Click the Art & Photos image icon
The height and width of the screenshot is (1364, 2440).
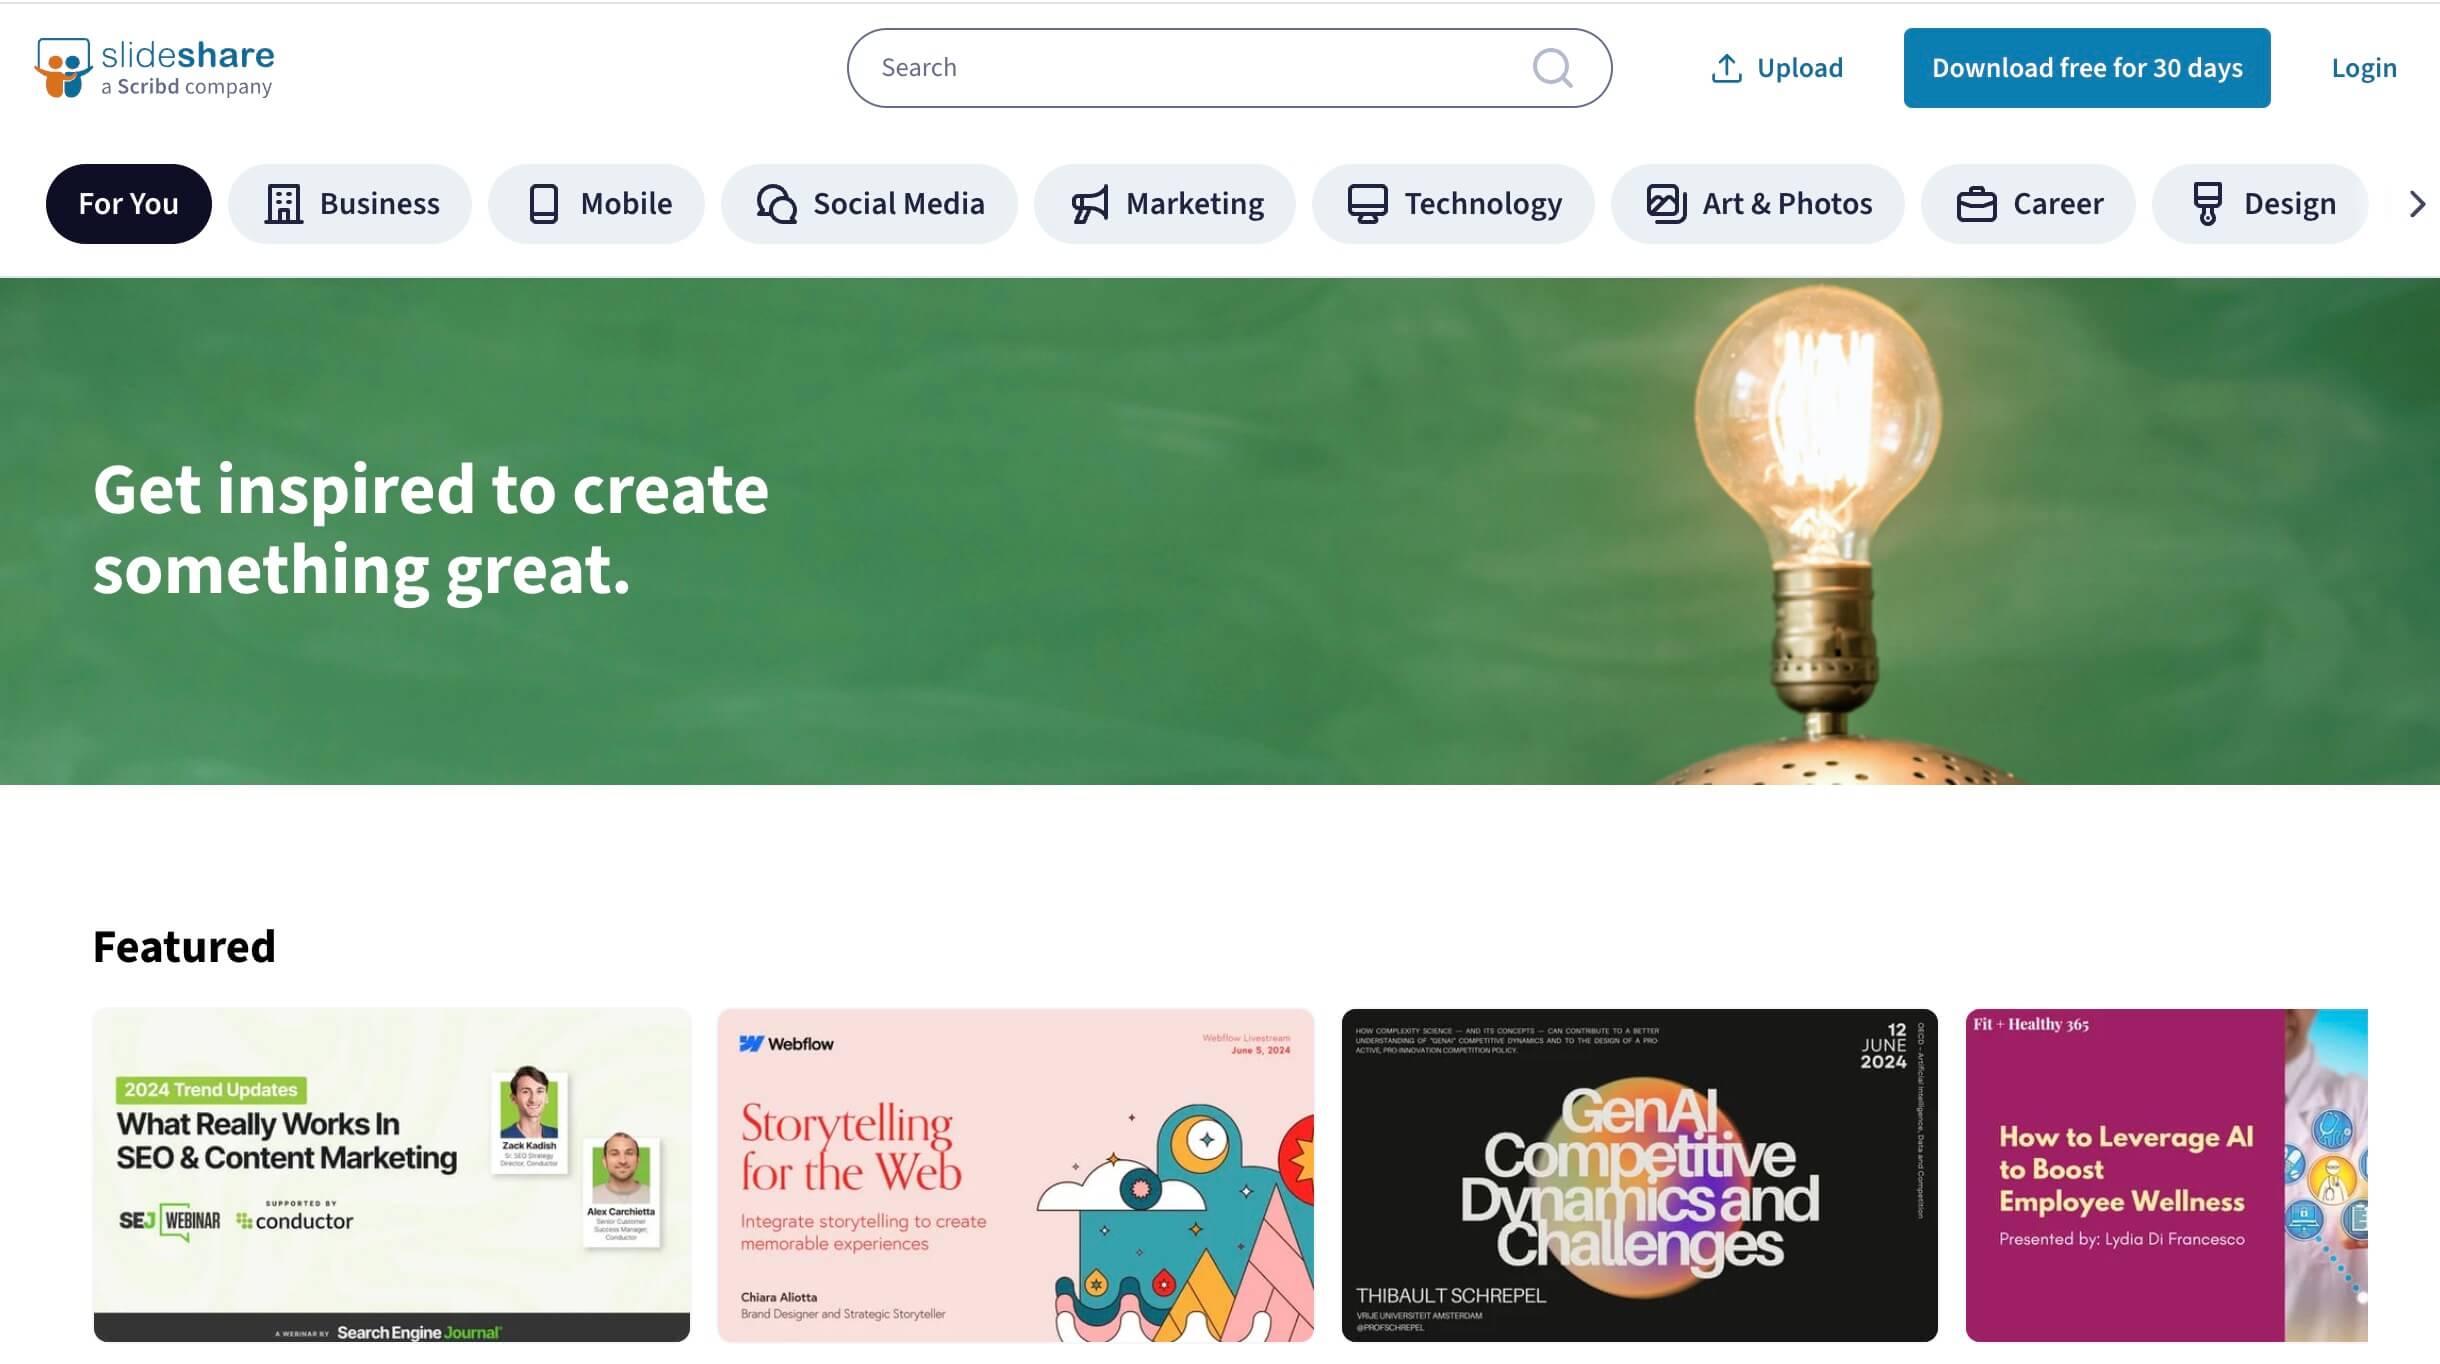[1666, 204]
